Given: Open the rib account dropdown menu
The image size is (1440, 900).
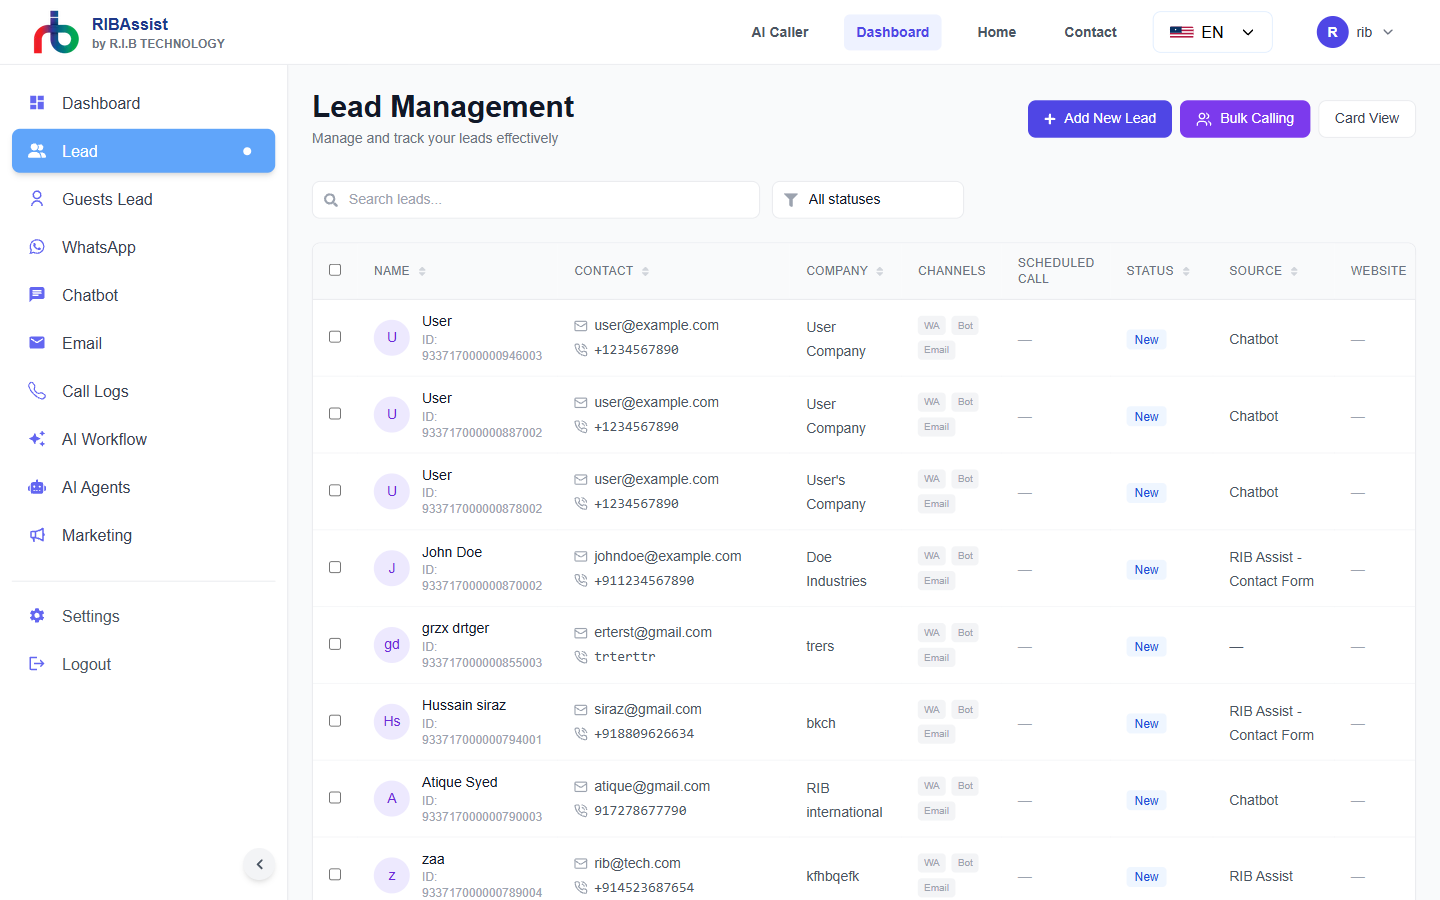Looking at the screenshot, I should tap(1355, 31).
